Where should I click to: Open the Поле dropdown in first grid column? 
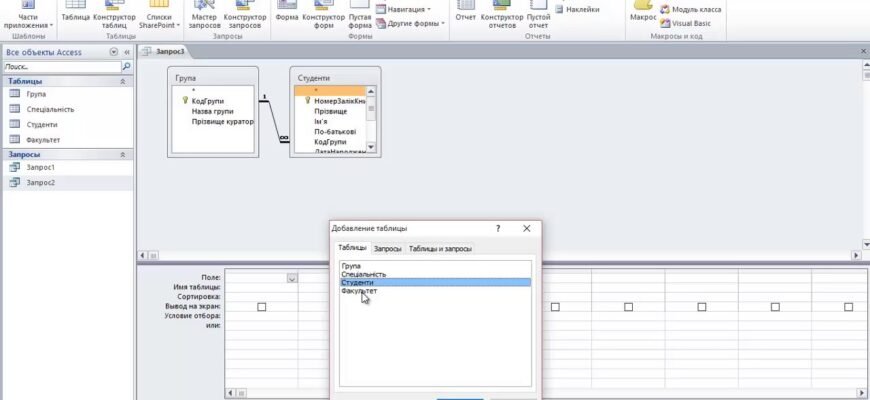[x=292, y=277]
